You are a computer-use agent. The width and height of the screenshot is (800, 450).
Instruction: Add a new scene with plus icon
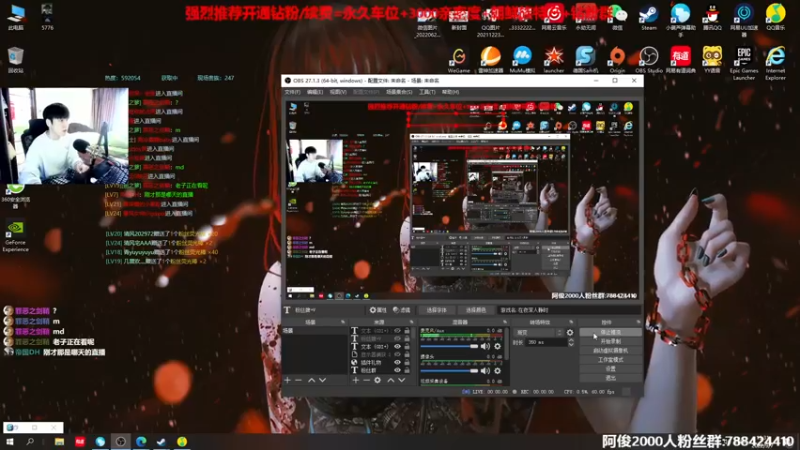point(287,380)
